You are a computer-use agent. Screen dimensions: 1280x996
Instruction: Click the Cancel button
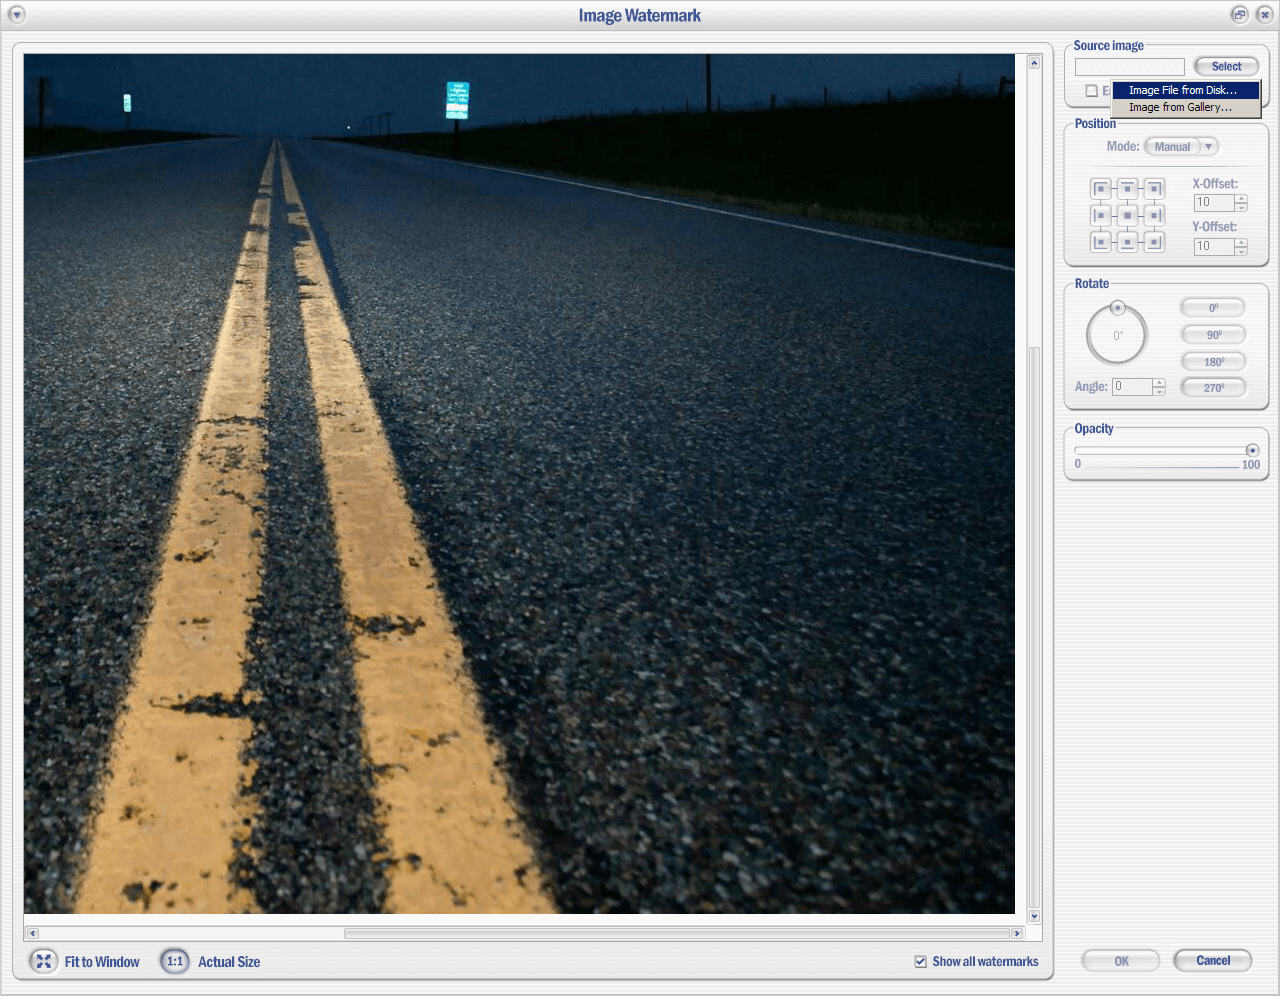pyautogui.click(x=1212, y=961)
